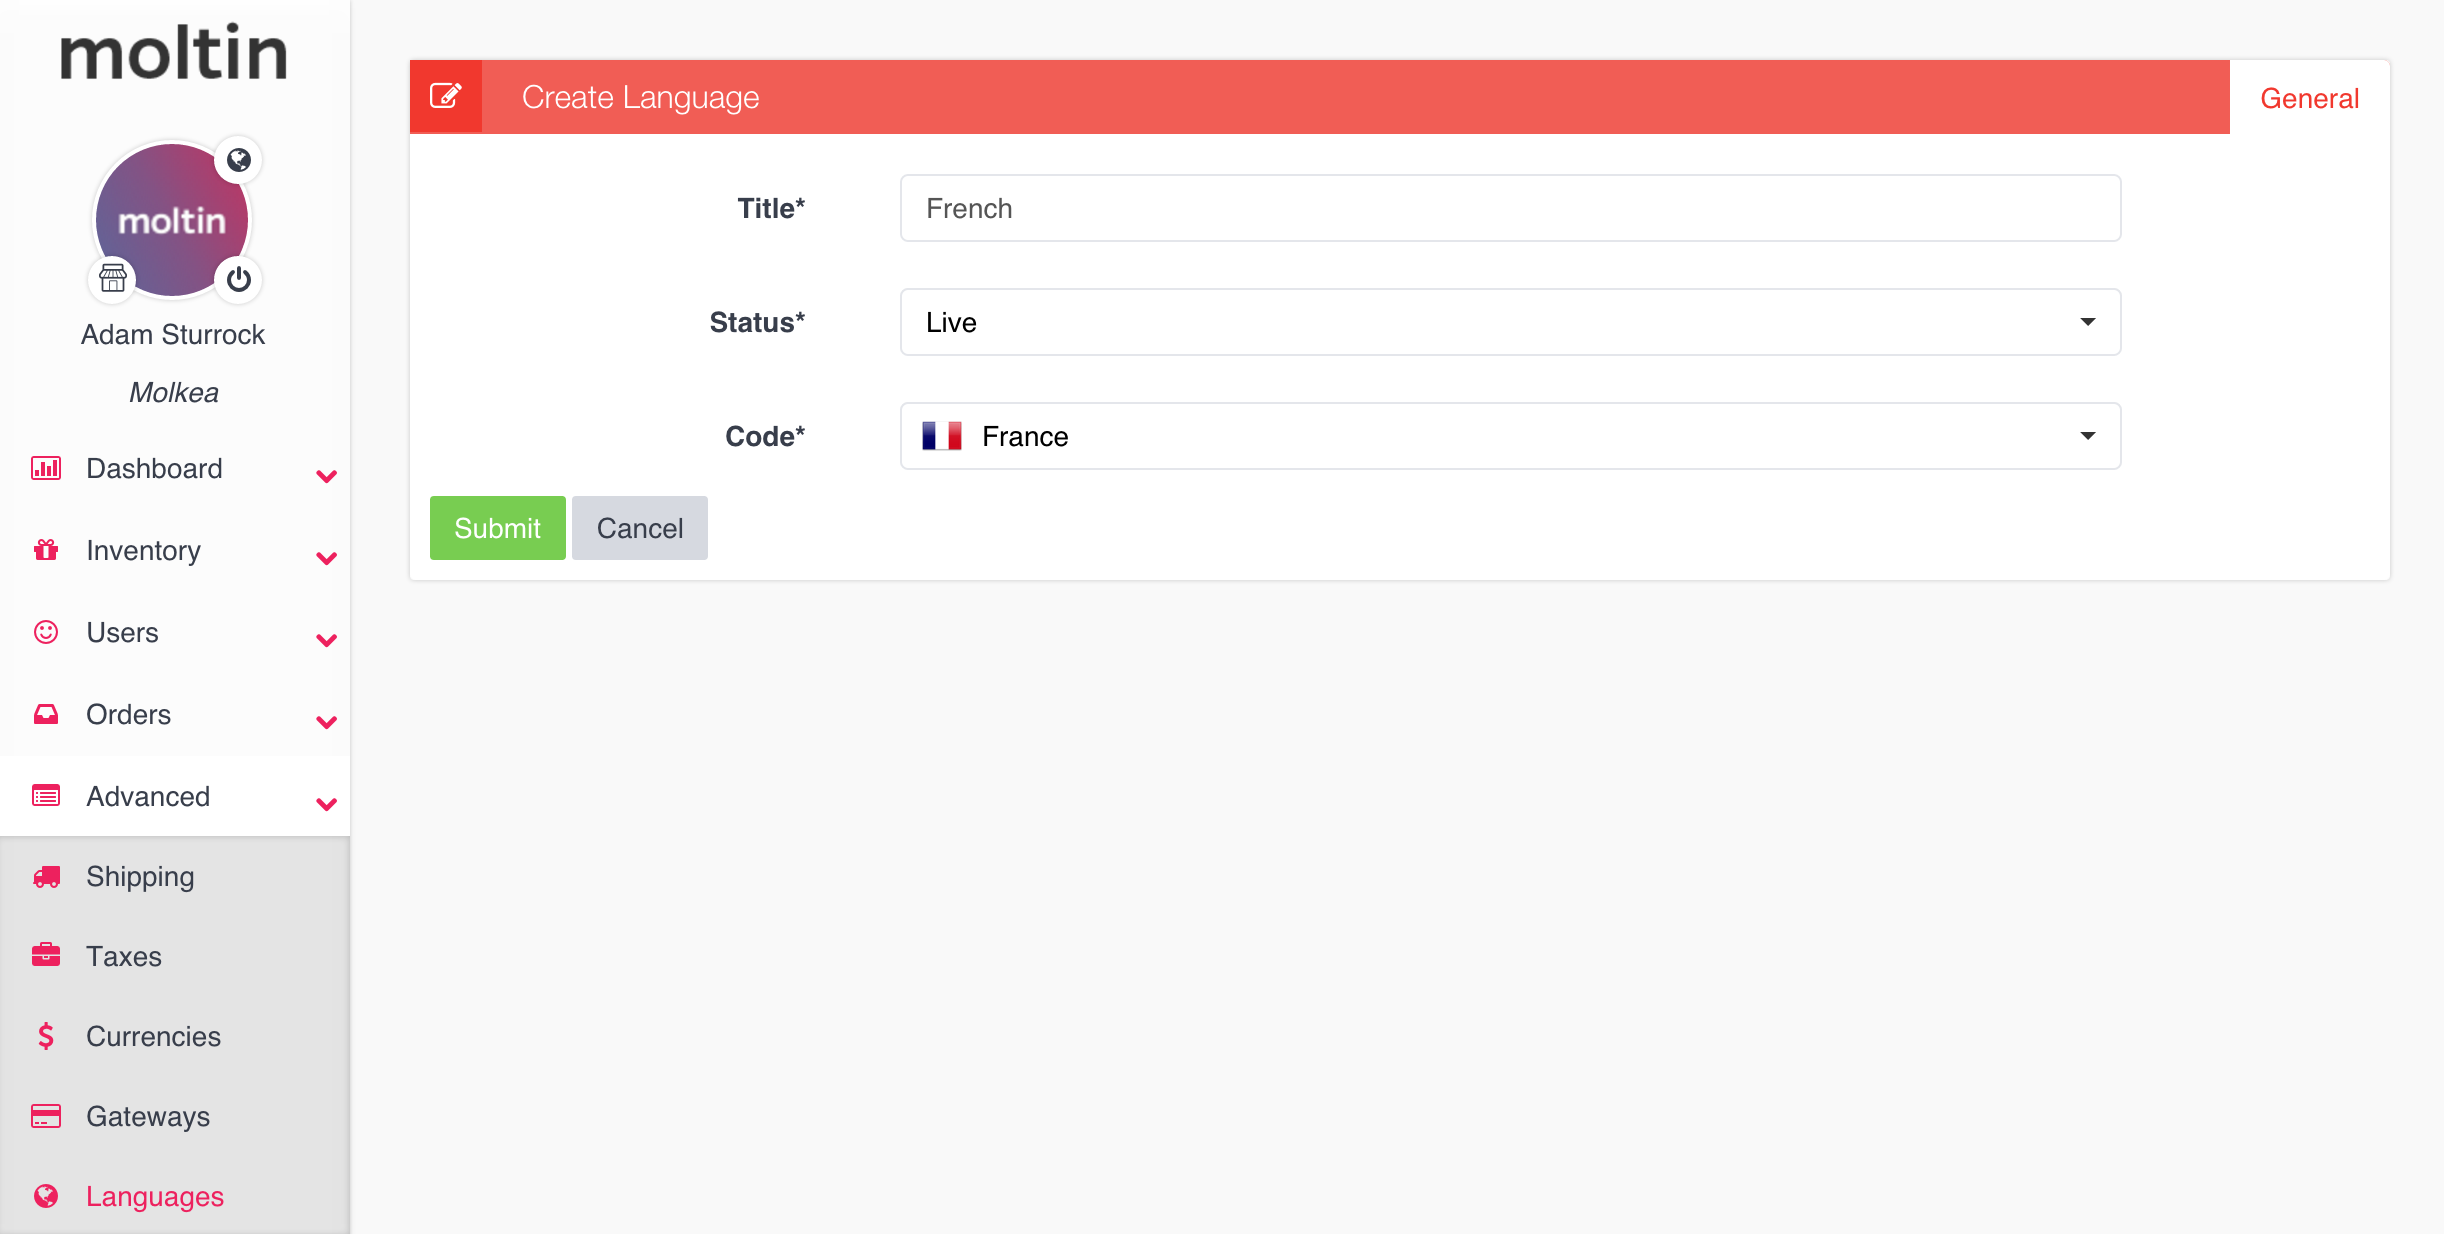Go to Currencies settings

click(x=175, y=1036)
